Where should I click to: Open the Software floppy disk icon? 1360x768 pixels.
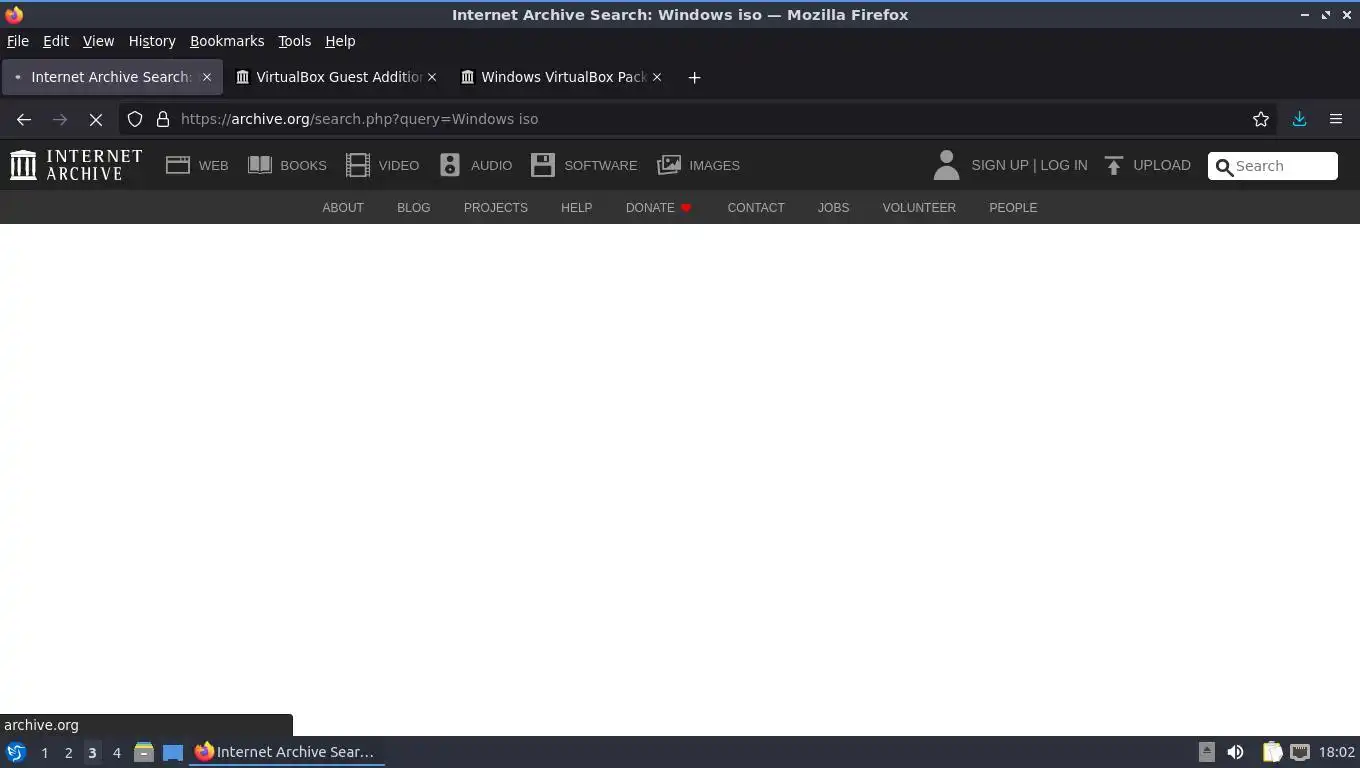543,165
